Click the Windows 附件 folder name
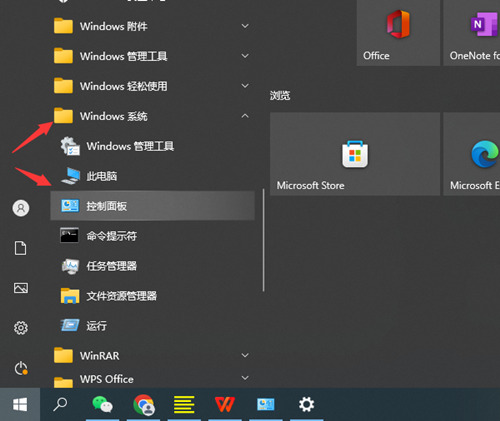Screen dimensions: 500x421 pos(113,26)
